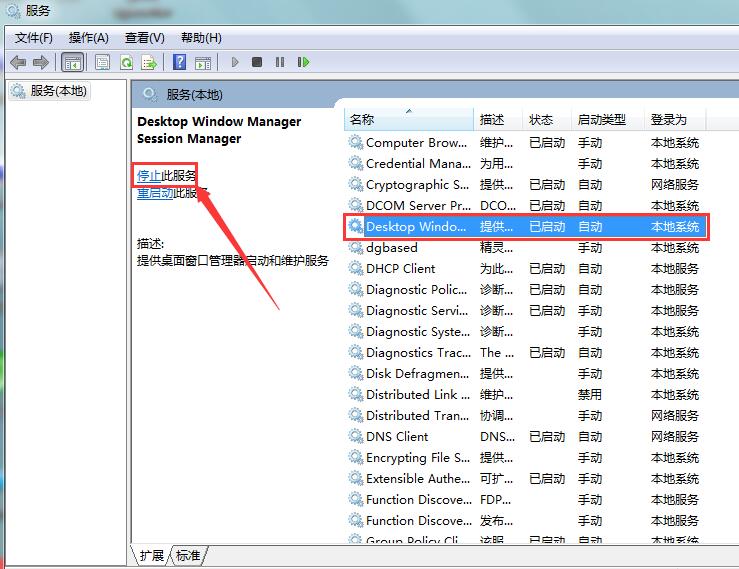The width and height of the screenshot is (739, 569).
Task: Open Help via blue question mark icon
Action: (x=180, y=62)
